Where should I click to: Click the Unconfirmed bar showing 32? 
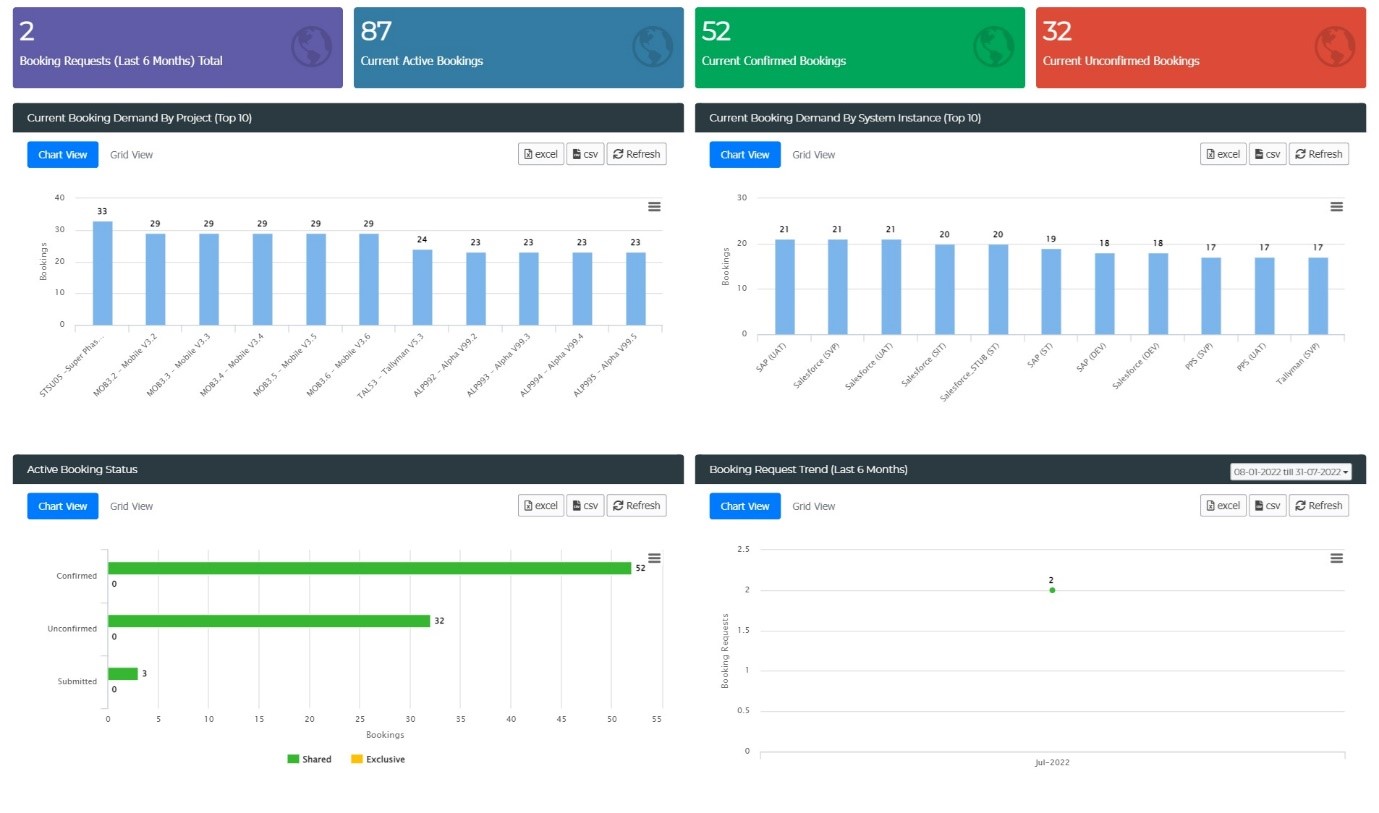click(269, 621)
